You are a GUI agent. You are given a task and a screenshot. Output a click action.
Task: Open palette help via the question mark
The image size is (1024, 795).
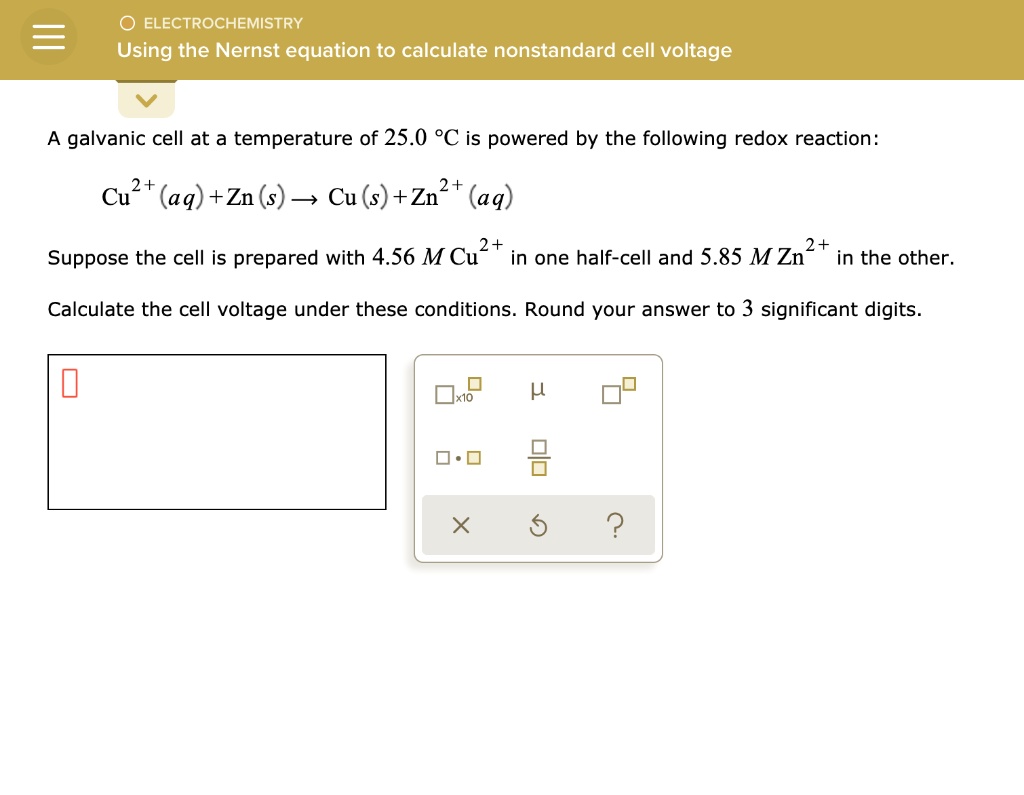pos(616,525)
